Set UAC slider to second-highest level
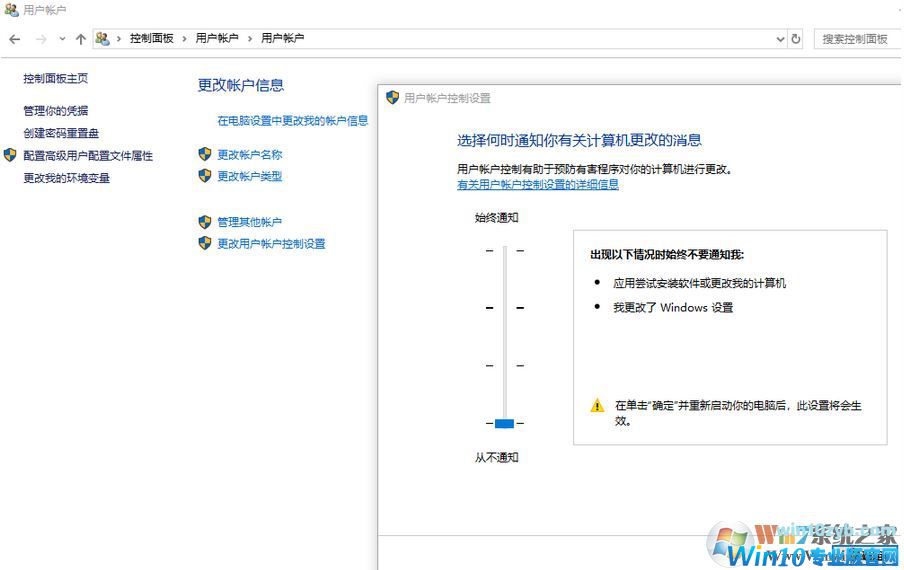Image resolution: width=904 pixels, height=570 pixels. coord(504,308)
